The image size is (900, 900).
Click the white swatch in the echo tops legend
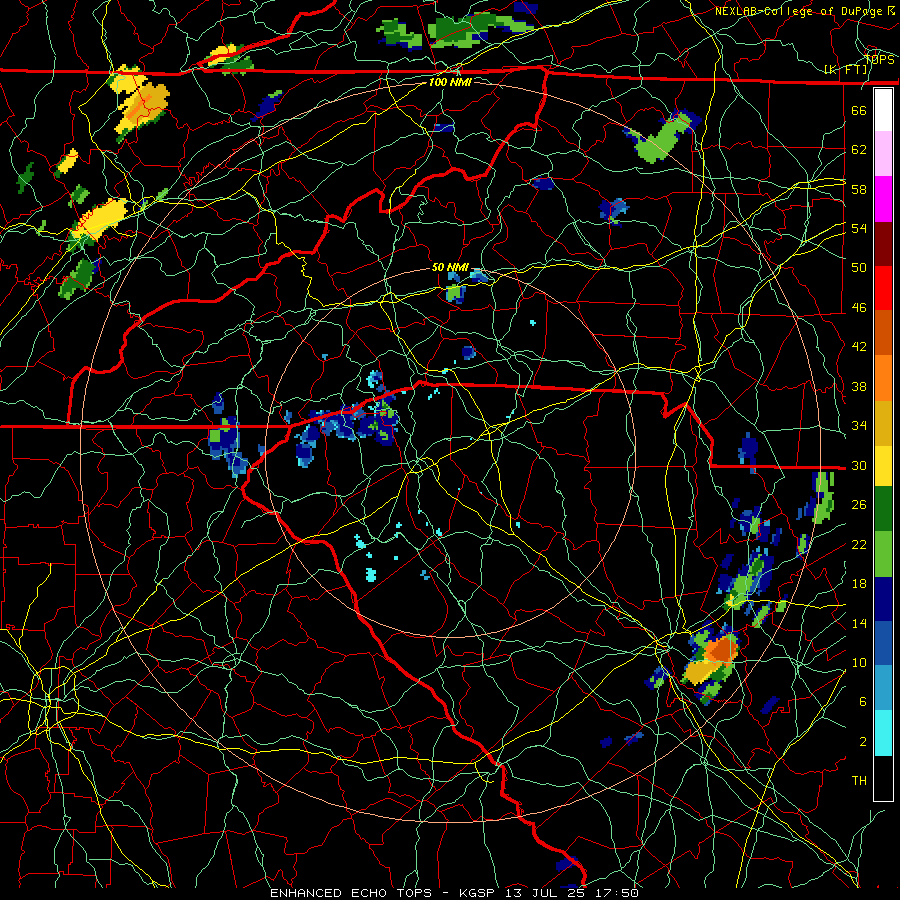pyautogui.click(x=883, y=110)
